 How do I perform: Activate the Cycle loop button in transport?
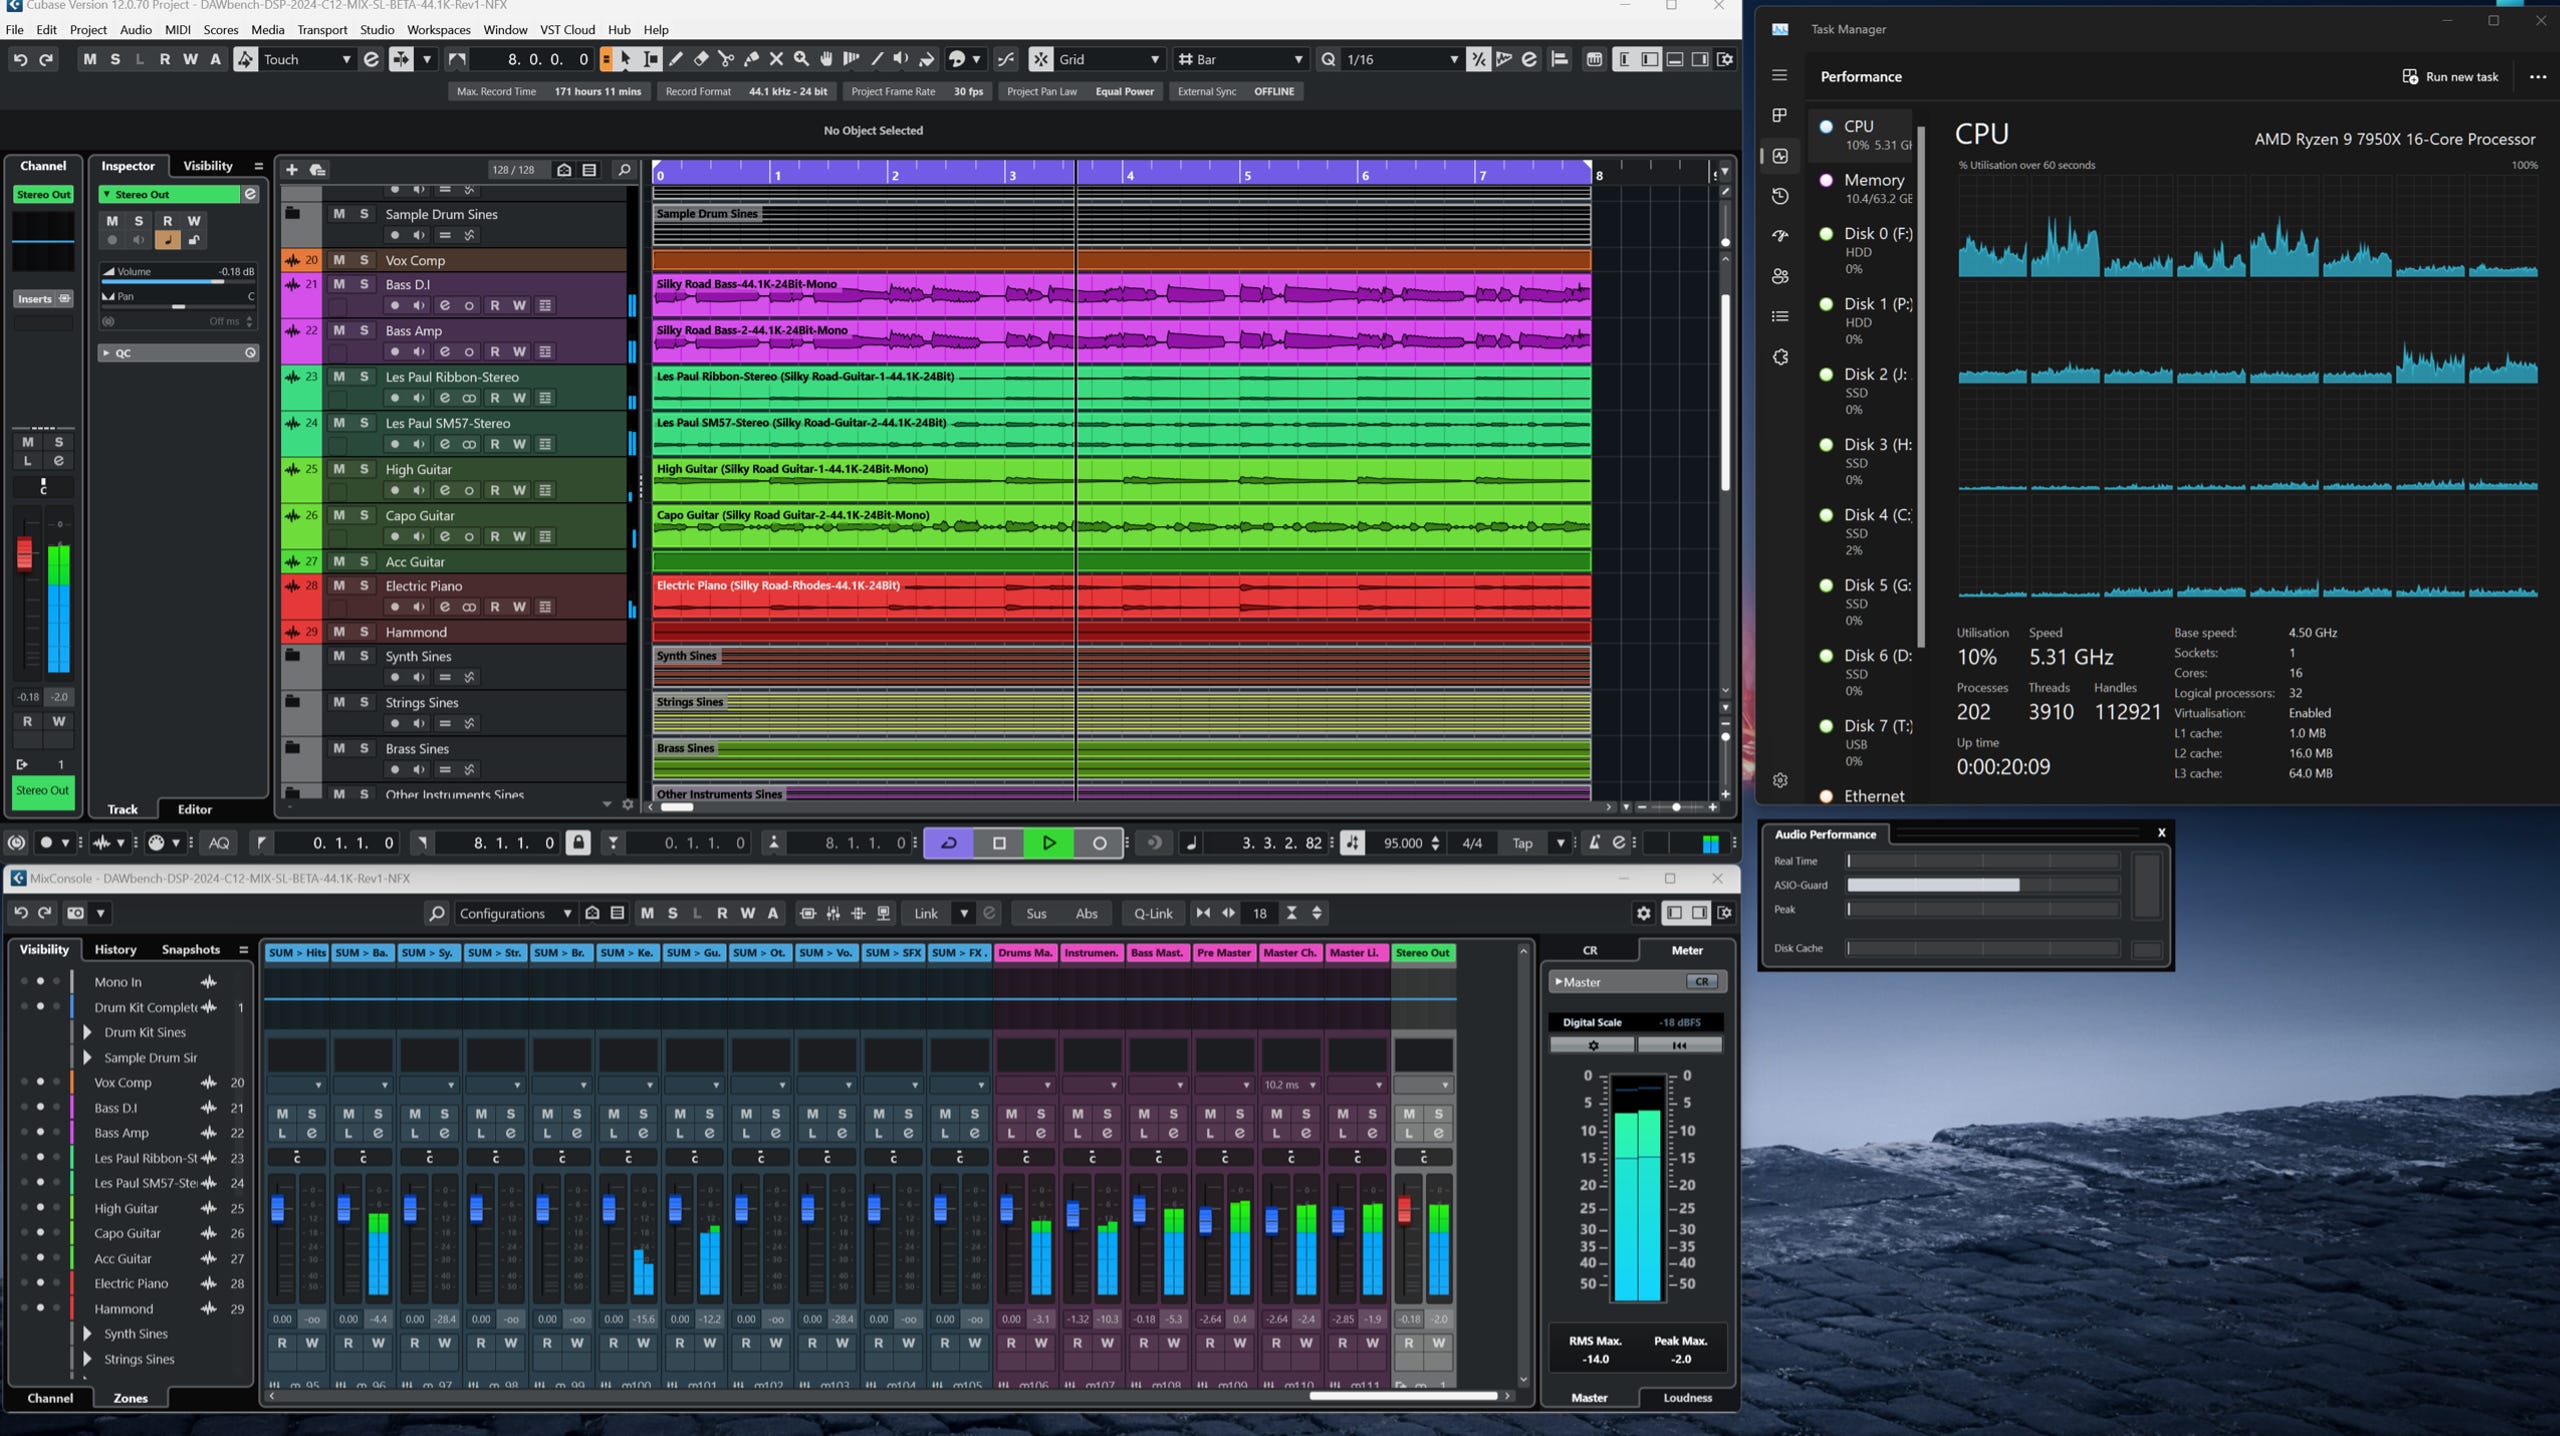coord(949,843)
